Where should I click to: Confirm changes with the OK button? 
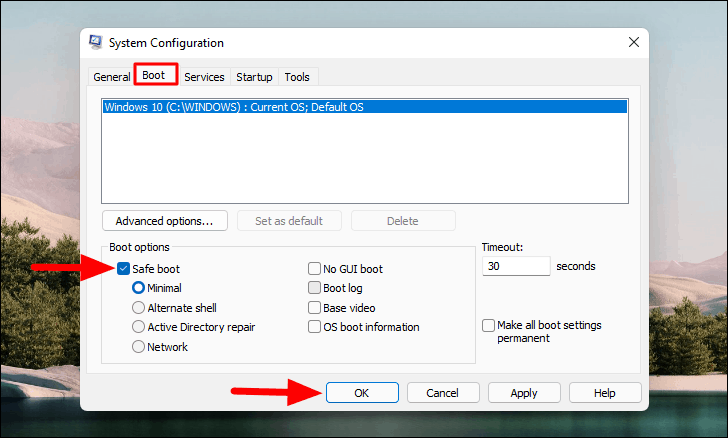point(362,393)
